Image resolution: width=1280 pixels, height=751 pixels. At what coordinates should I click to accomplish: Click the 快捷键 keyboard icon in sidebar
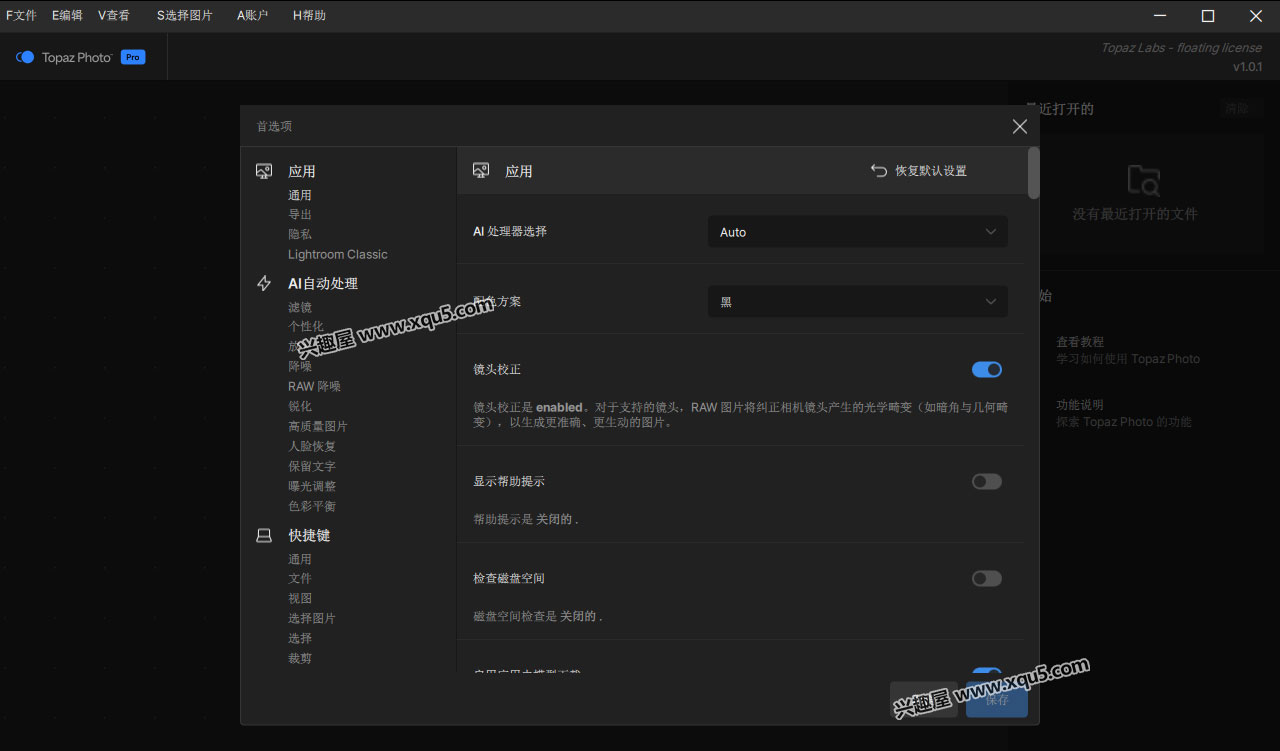pos(264,535)
